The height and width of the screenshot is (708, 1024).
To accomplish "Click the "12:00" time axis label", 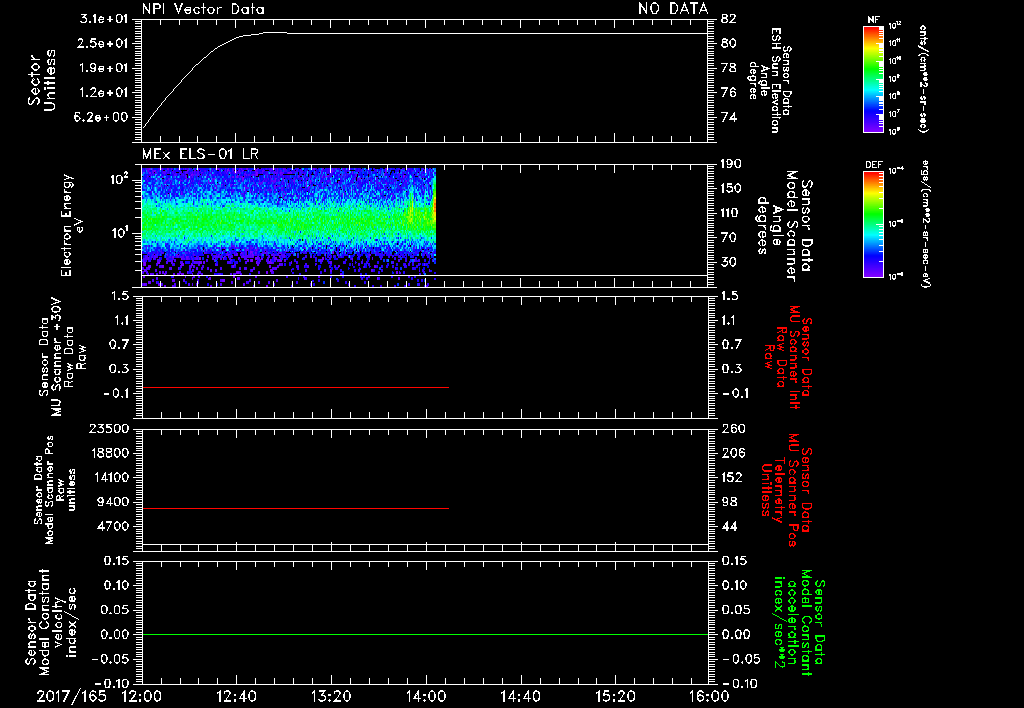I will pyautogui.click(x=142, y=696).
